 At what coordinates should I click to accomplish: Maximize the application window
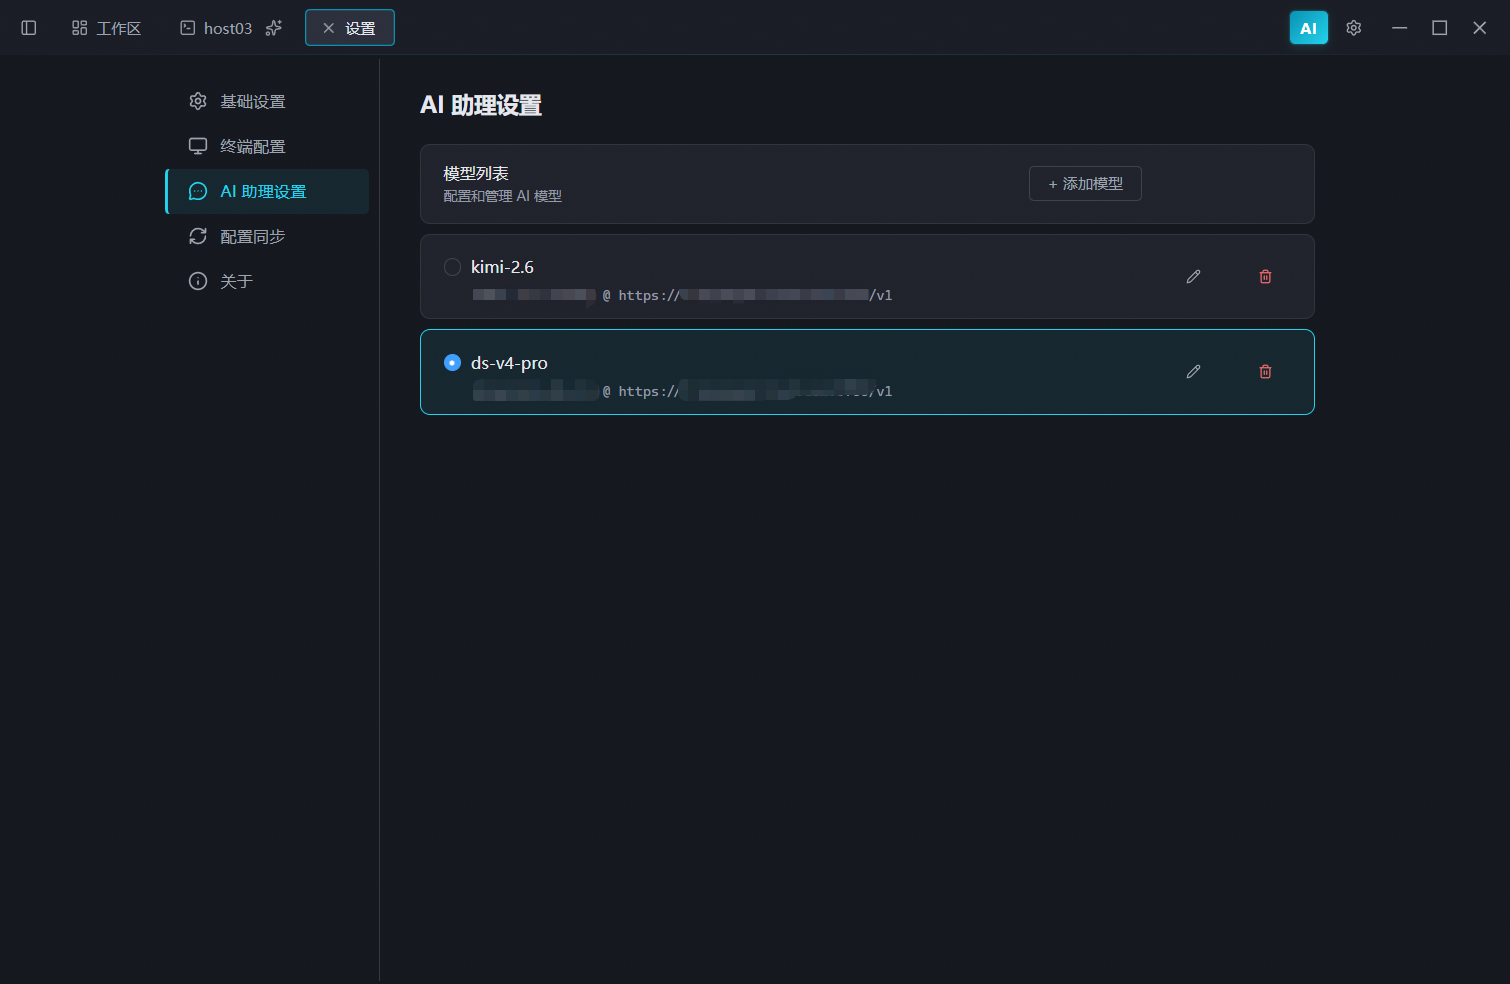coord(1439,28)
